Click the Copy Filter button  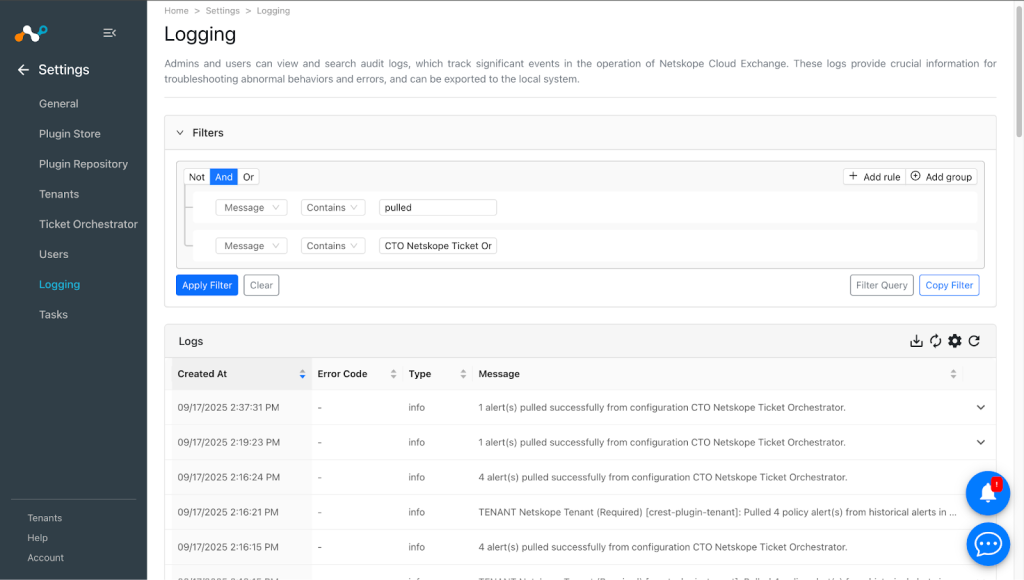pyautogui.click(x=949, y=285)
